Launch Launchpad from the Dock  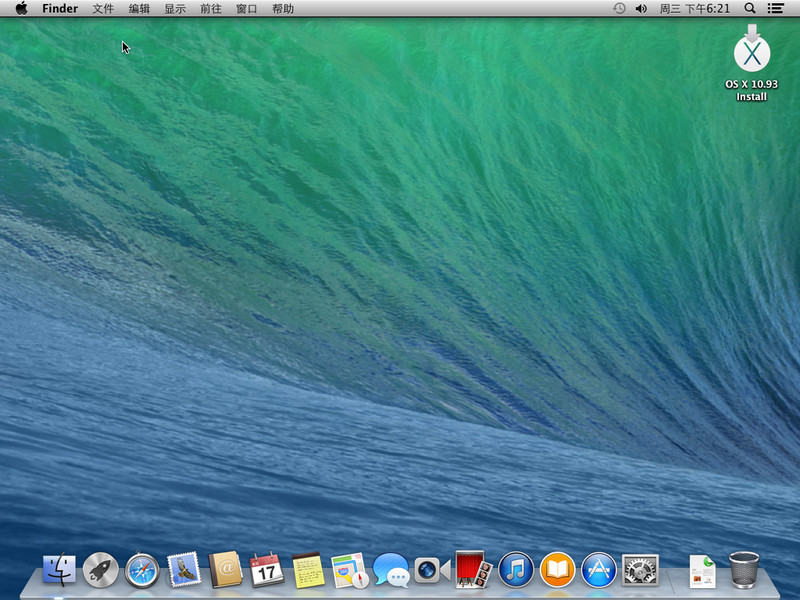tap(99, 572)
